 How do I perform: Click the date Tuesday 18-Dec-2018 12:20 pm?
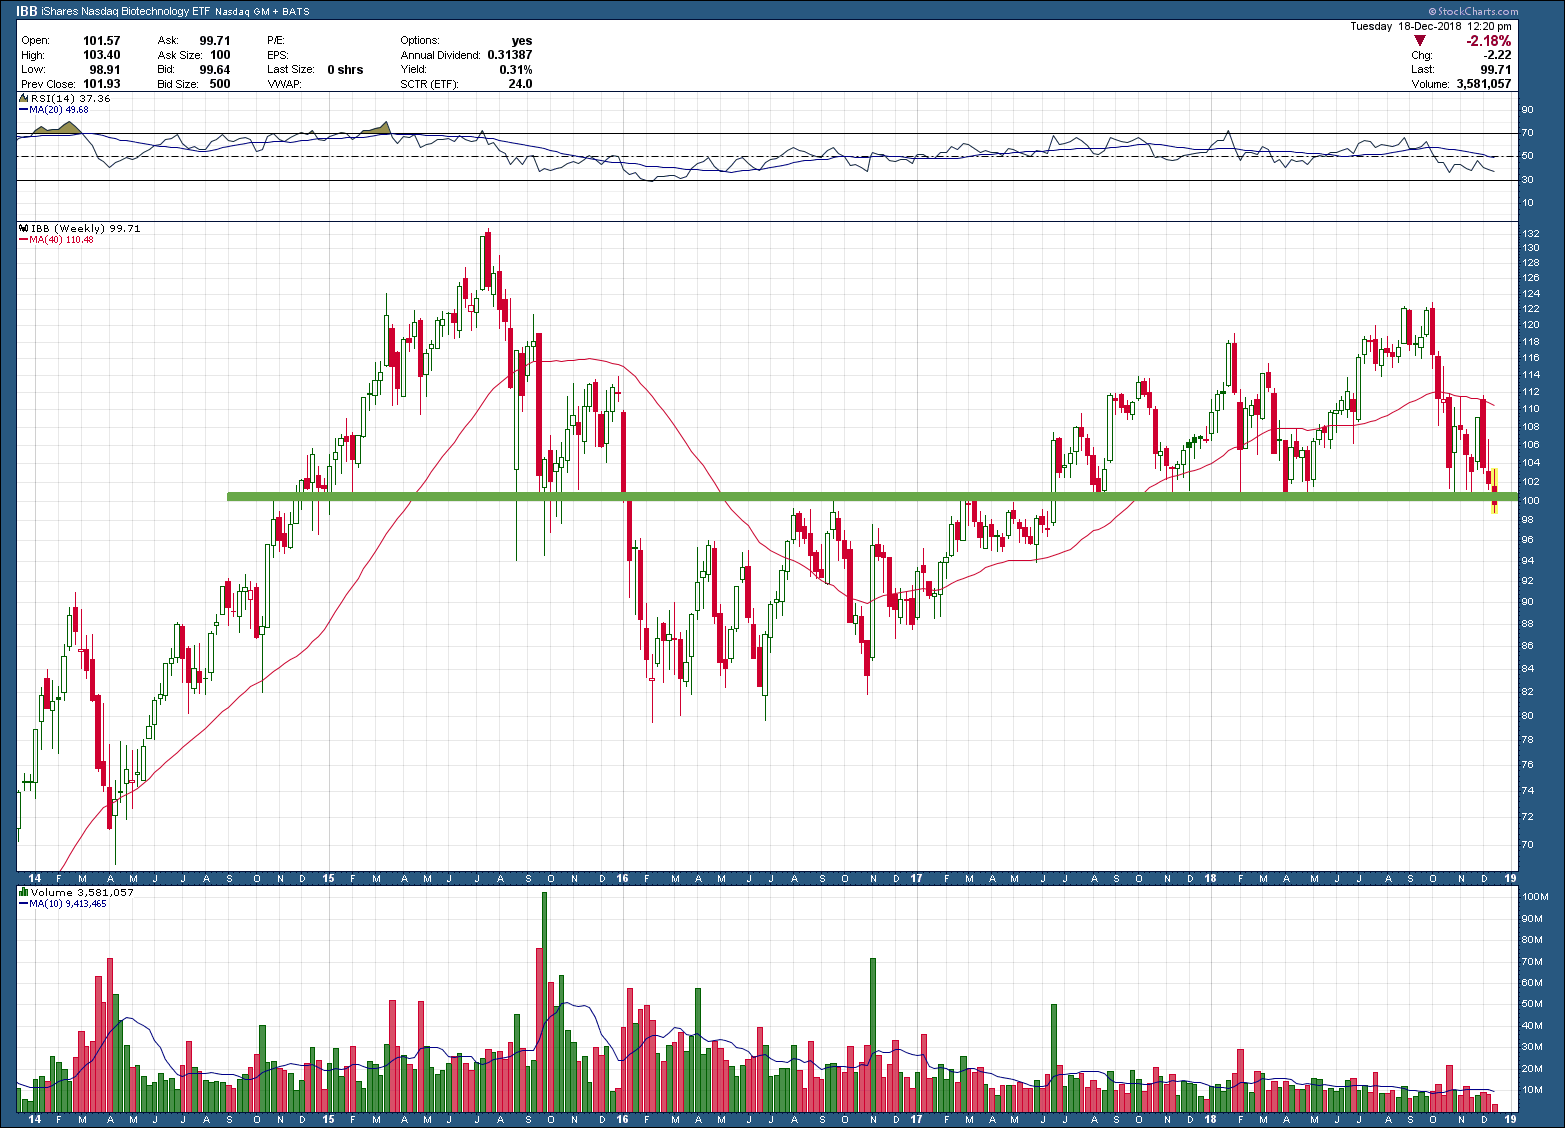pyautogui.click(x=1431, y=26)
